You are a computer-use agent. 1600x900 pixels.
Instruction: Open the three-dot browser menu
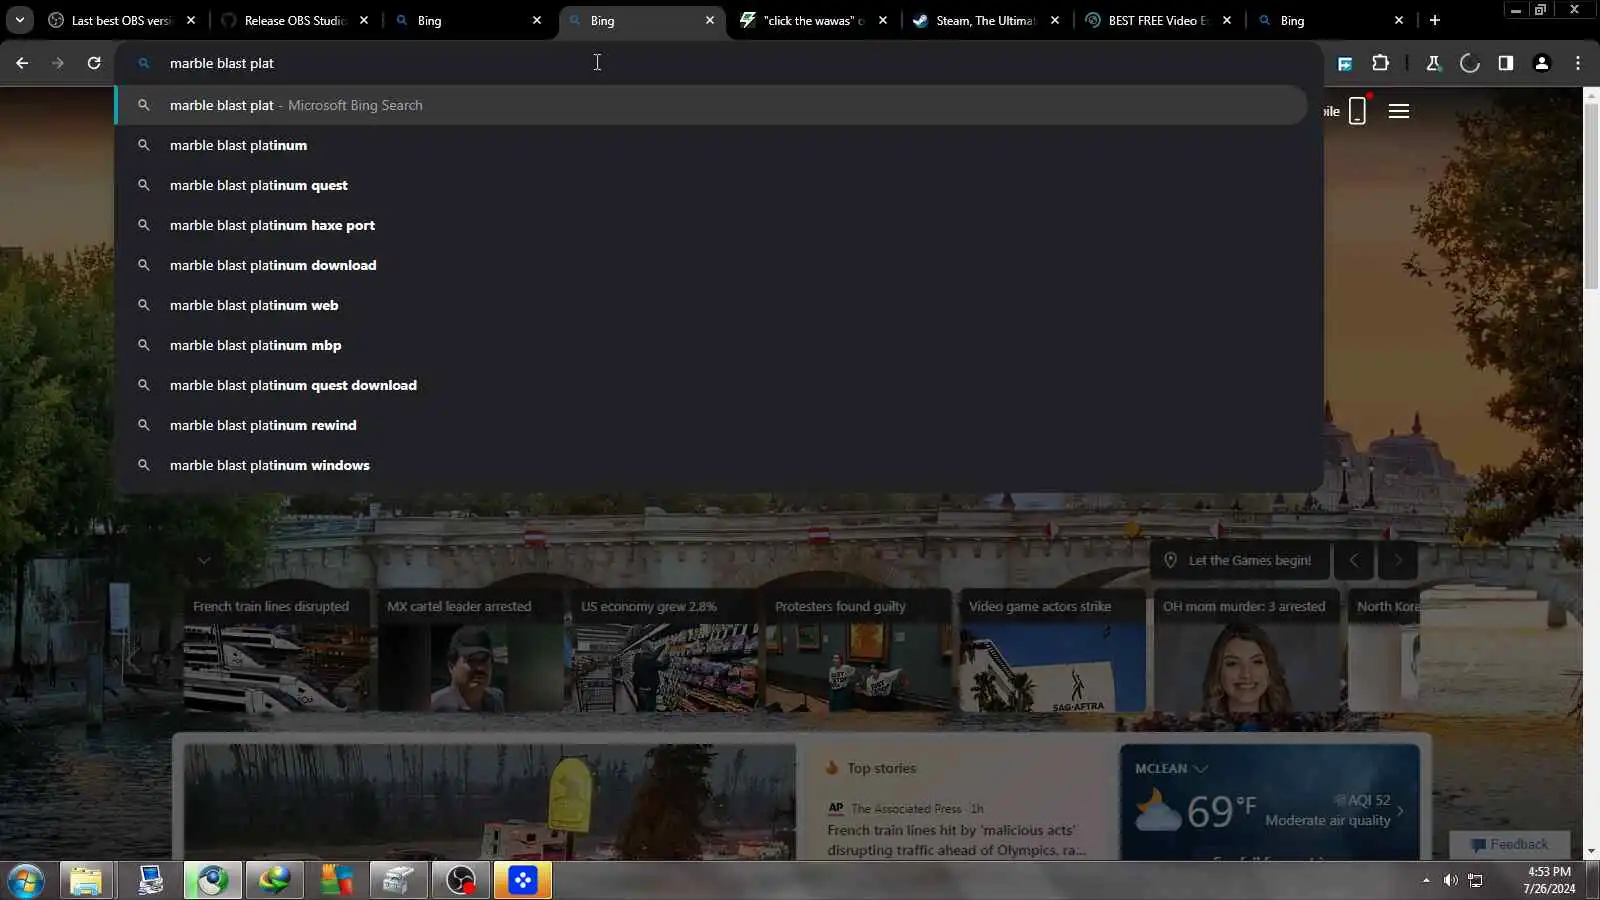[x=1578, y=63]
